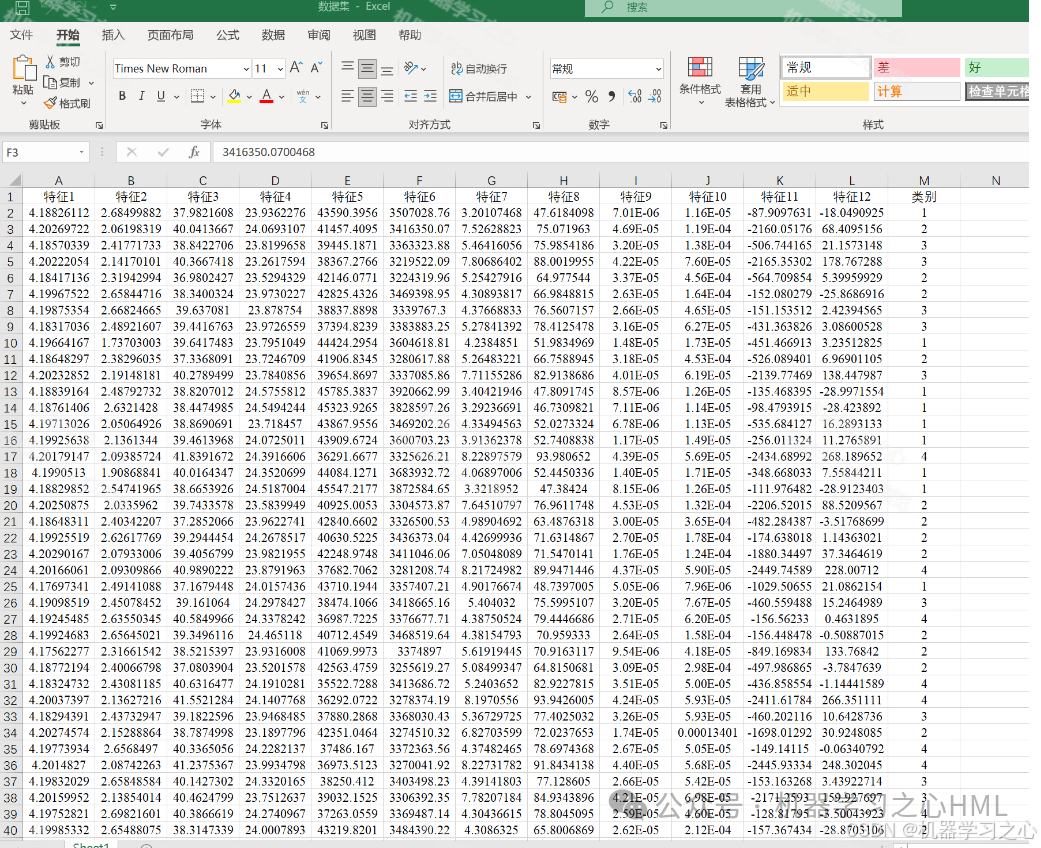This screenshot has width=1041, height=848.
Task: Toggle Wrap Text (自动换行)
Action: (479, 68)
